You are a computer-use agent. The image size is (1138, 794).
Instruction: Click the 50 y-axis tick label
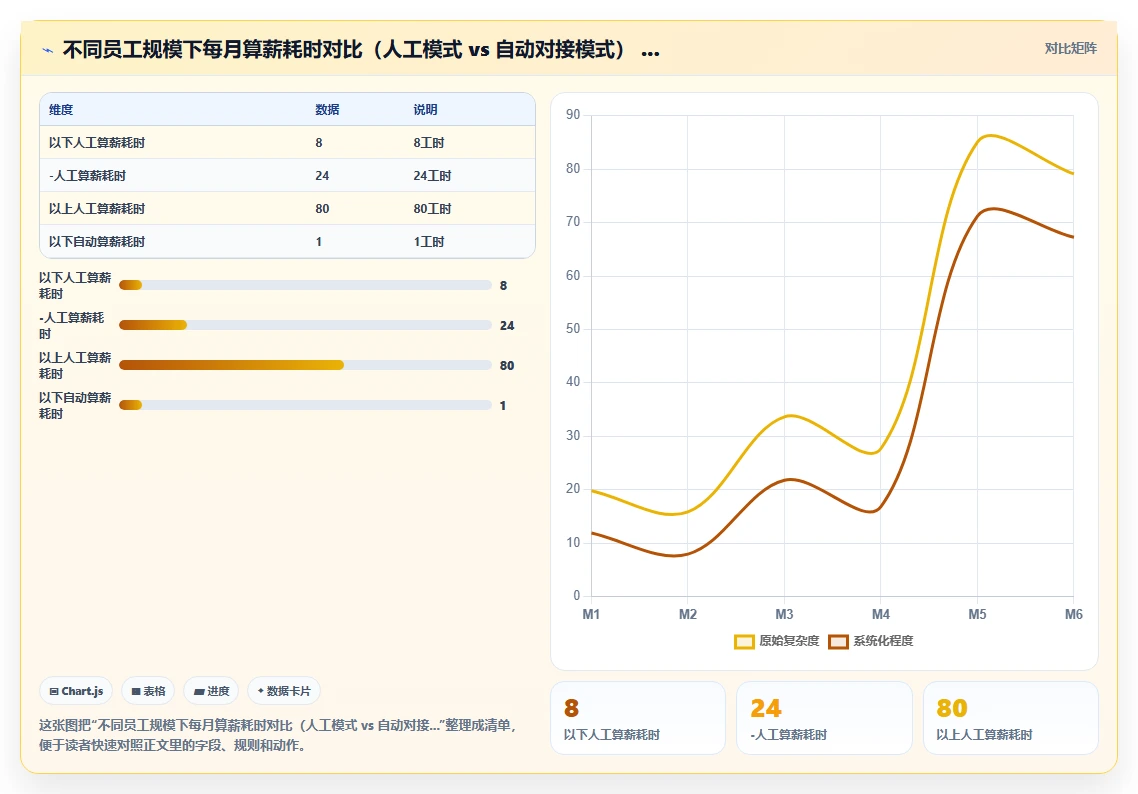click(x=573, y=329)
